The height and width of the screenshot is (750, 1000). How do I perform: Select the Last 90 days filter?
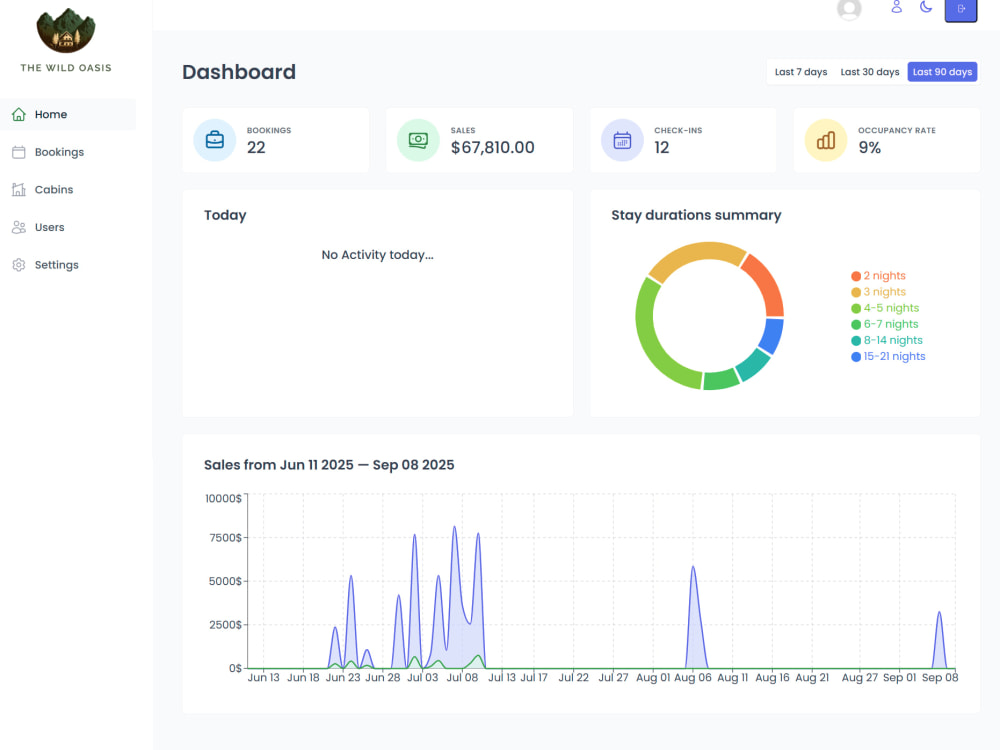(x=942, y=72)
